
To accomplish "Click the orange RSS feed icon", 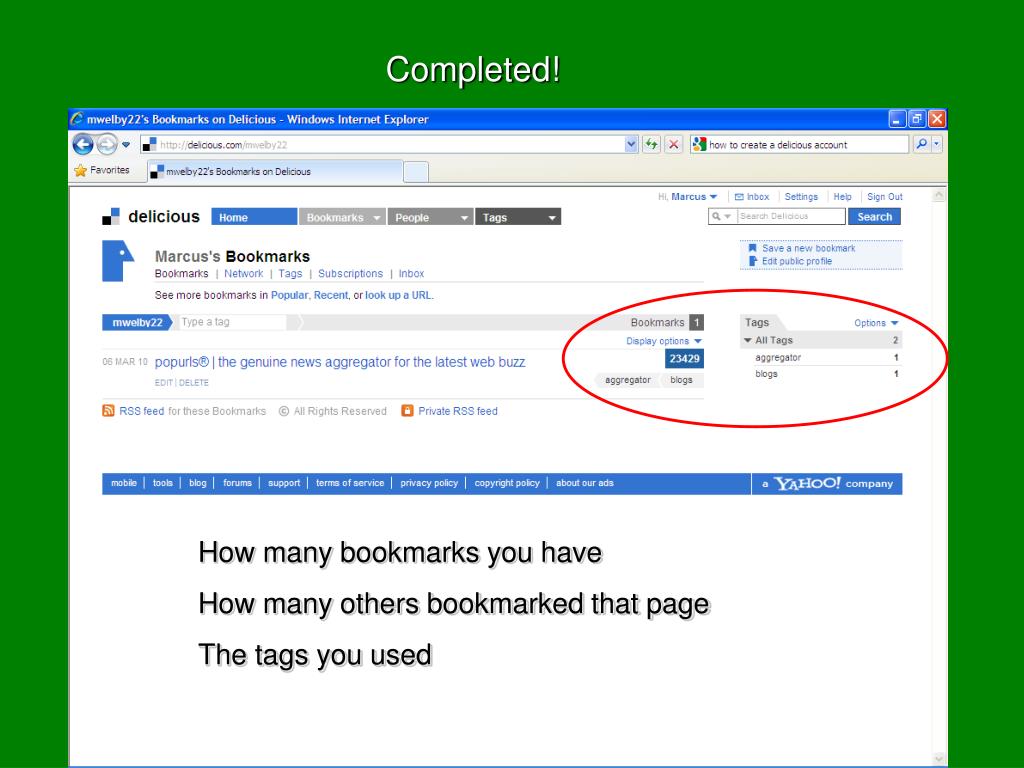I will (108, 410).
